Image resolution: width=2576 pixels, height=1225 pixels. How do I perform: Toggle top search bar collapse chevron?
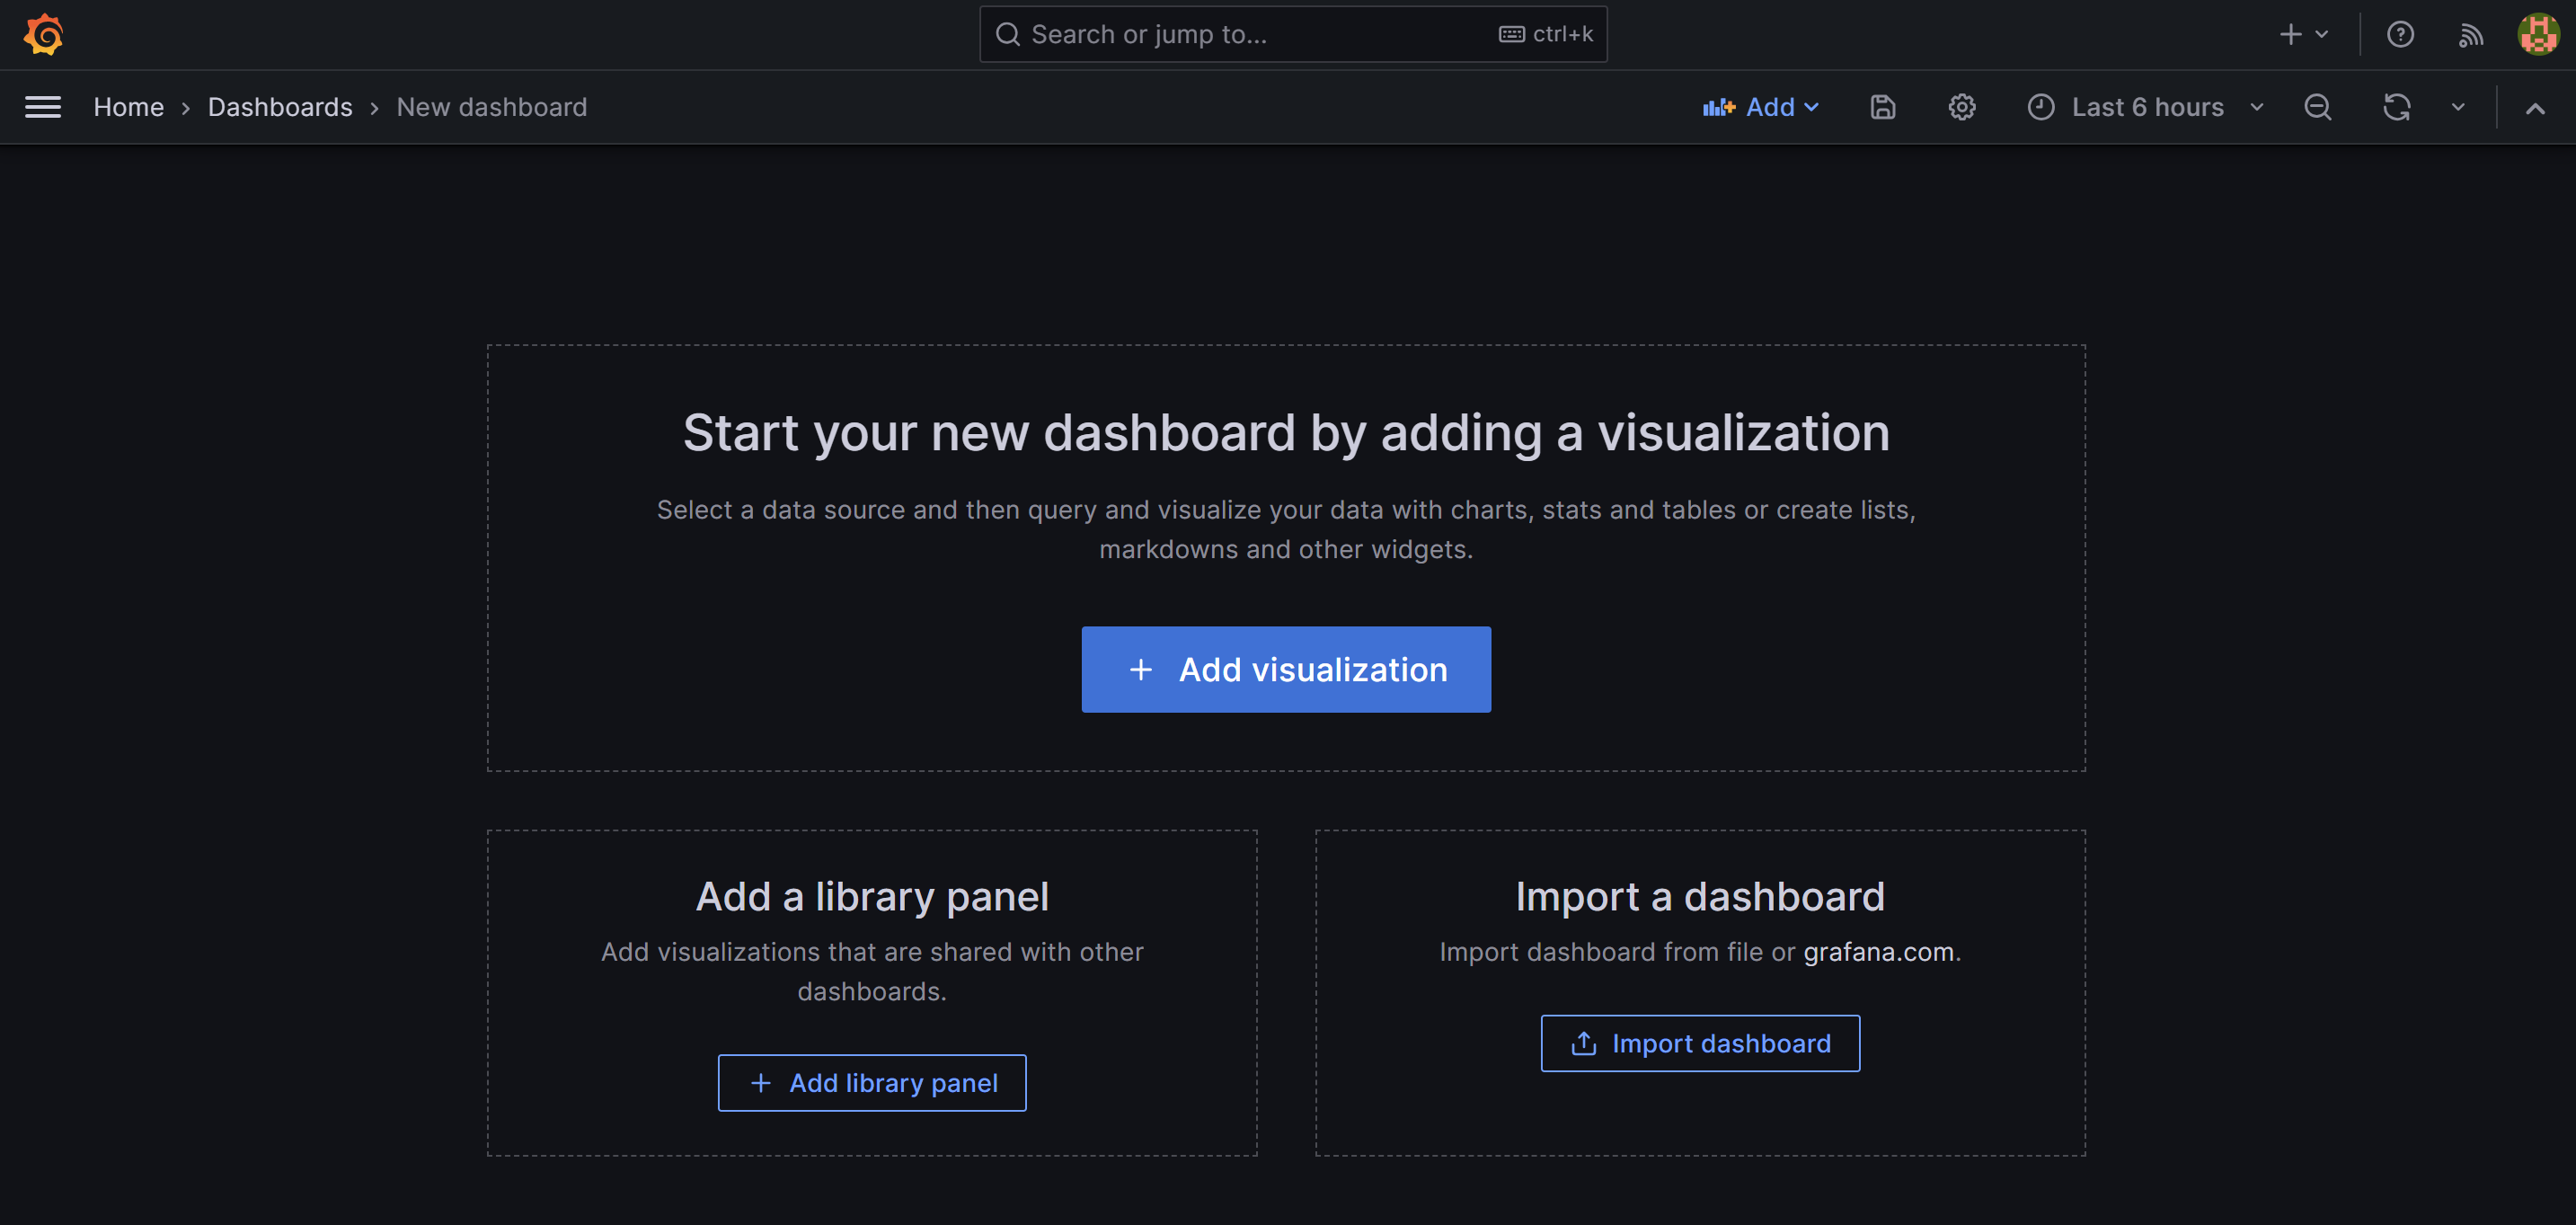pos(2534,108)
